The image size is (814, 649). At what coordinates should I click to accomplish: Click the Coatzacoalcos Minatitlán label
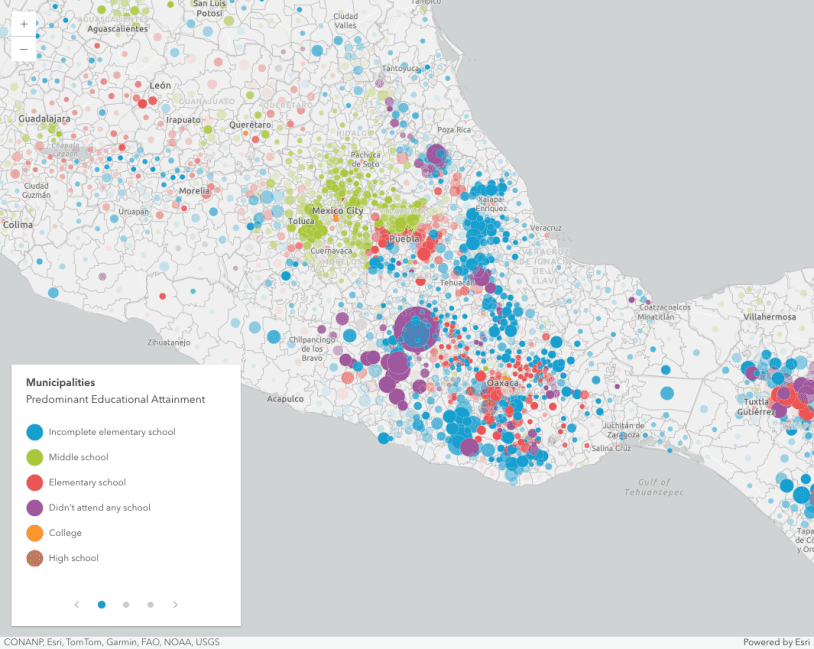click(664, 312)
